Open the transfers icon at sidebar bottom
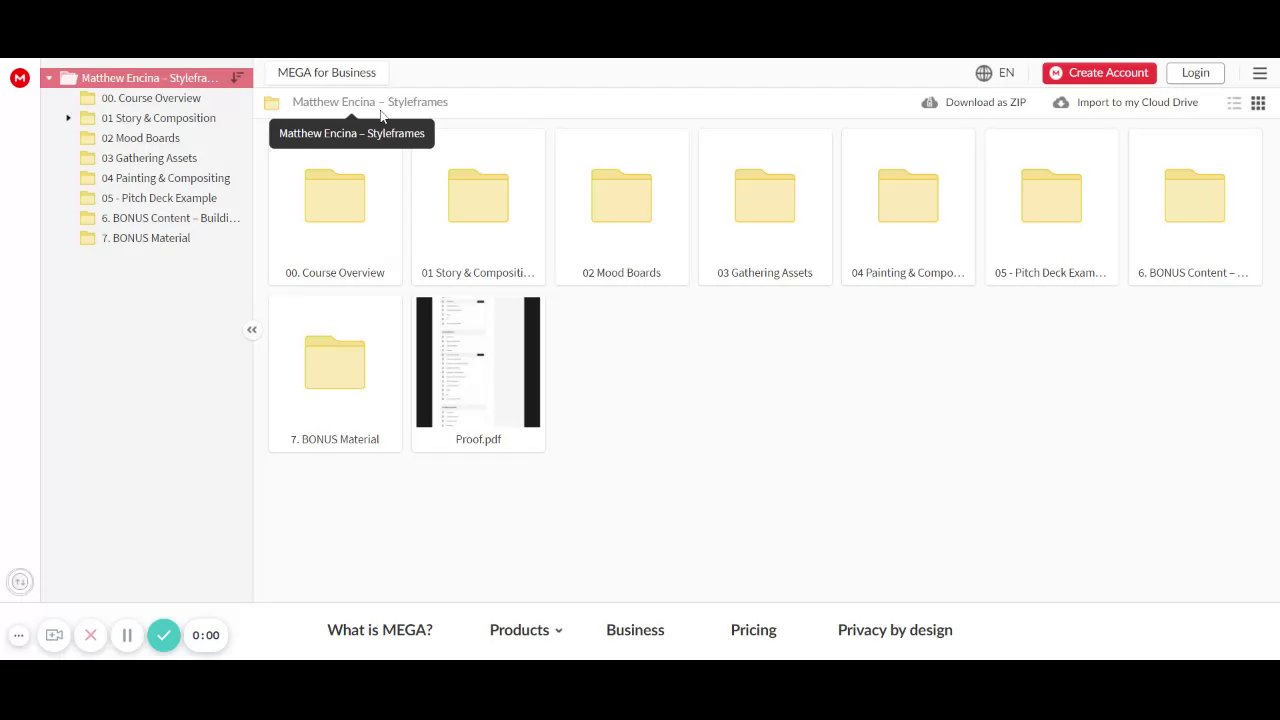 click(19, 582)
